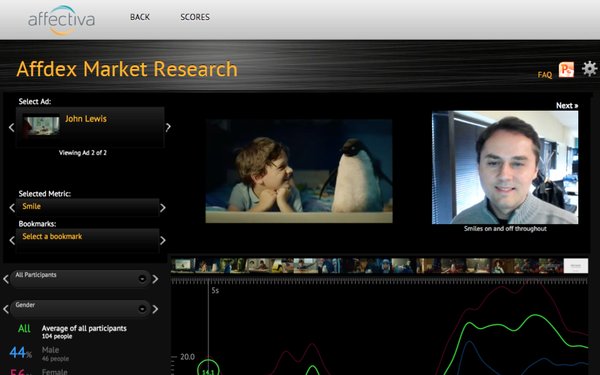Viewport: 600px width, 375px height.
Task: Click John Lewis ad title
Action: [86, 119]
